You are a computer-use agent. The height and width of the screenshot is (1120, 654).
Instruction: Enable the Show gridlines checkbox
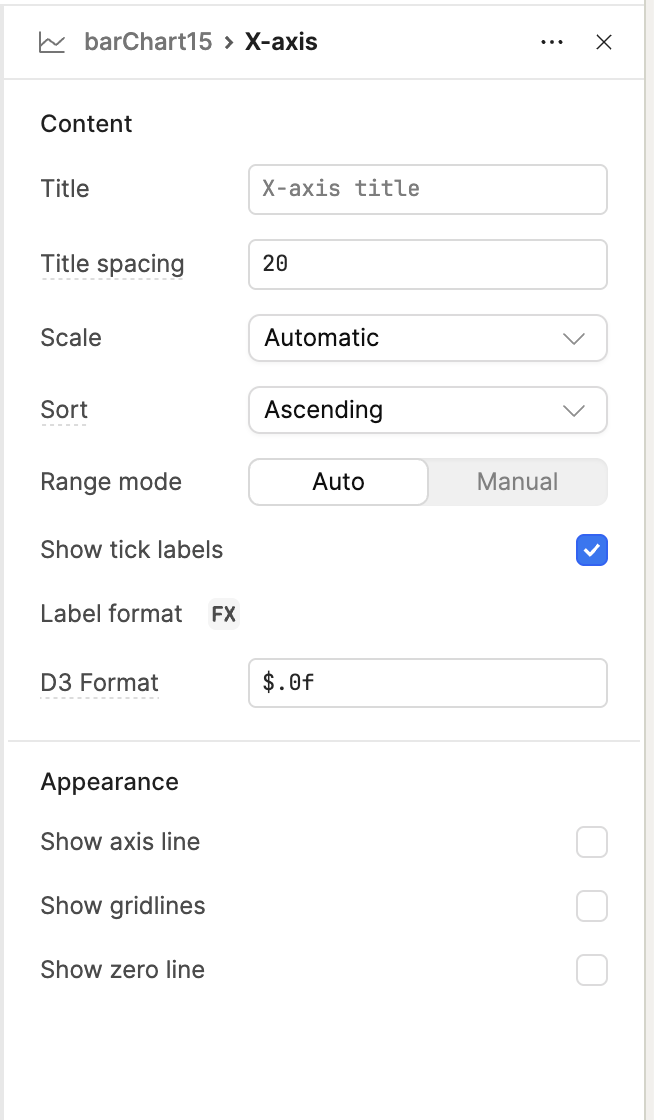[x=591, y=906]
